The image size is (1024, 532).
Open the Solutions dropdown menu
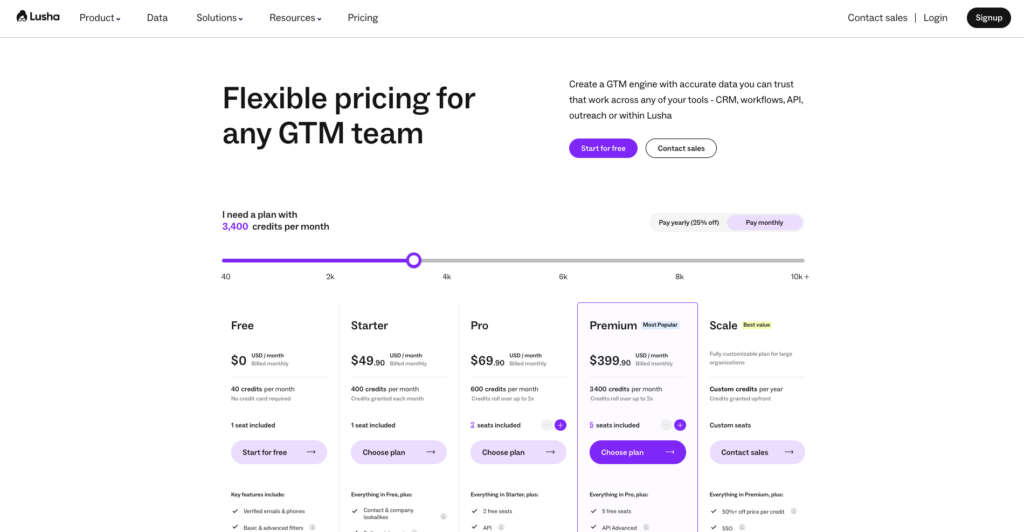(219, 18)
